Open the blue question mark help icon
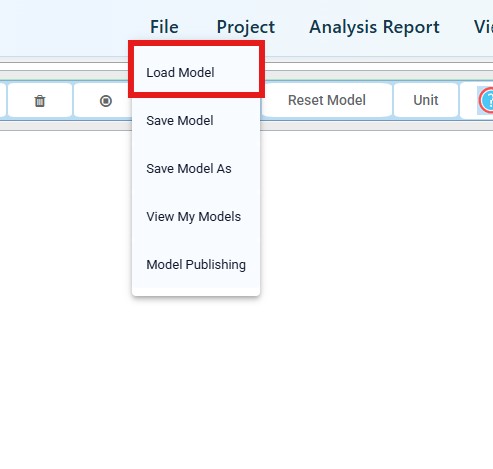This screenshot has width=493, height=469. coord(486,100)
